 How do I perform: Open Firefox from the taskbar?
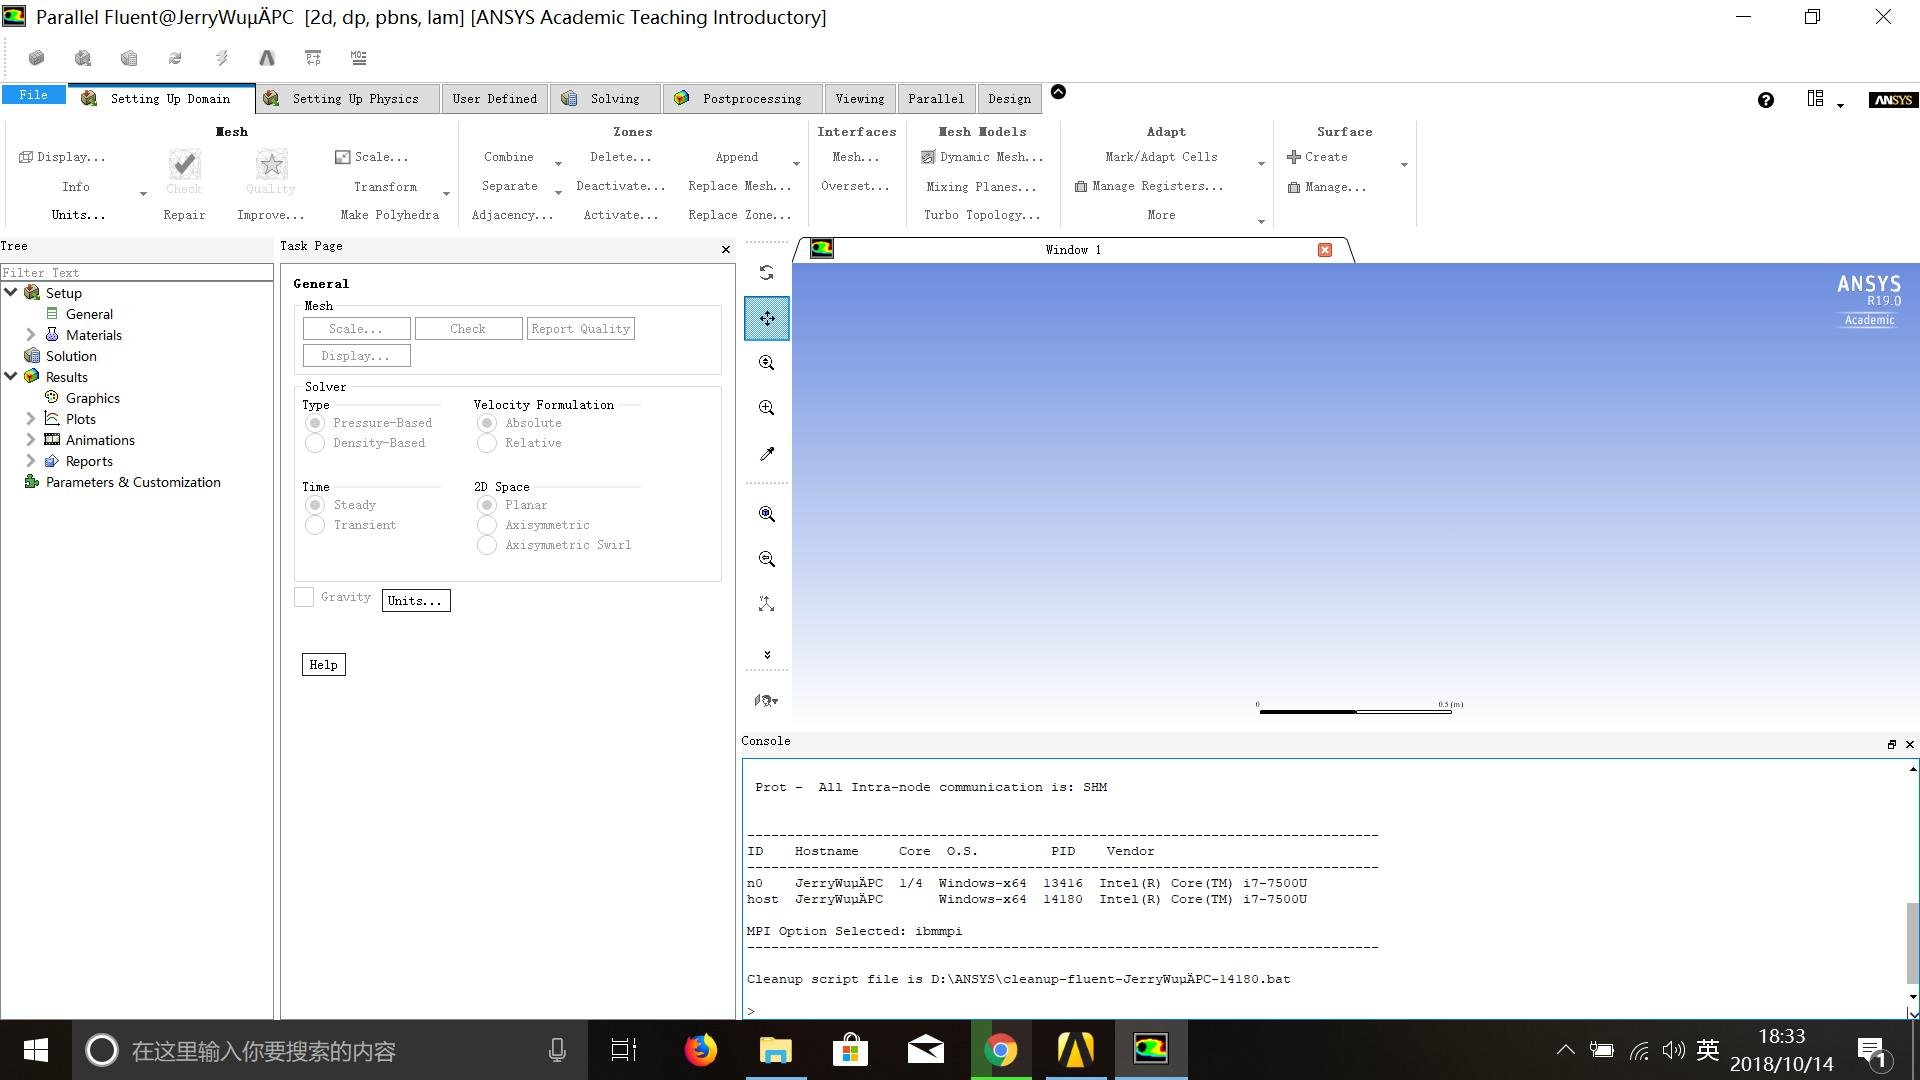[700, 1050]
